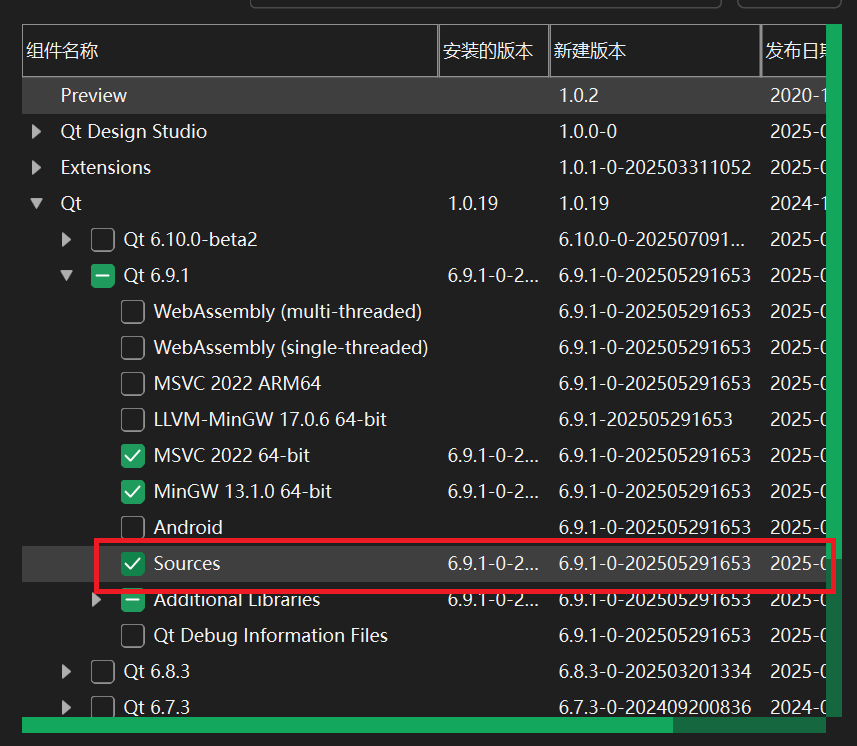
Task: Click new version 6.9.1-202505291653 of LLVM-MinGW
Action: 645,420
